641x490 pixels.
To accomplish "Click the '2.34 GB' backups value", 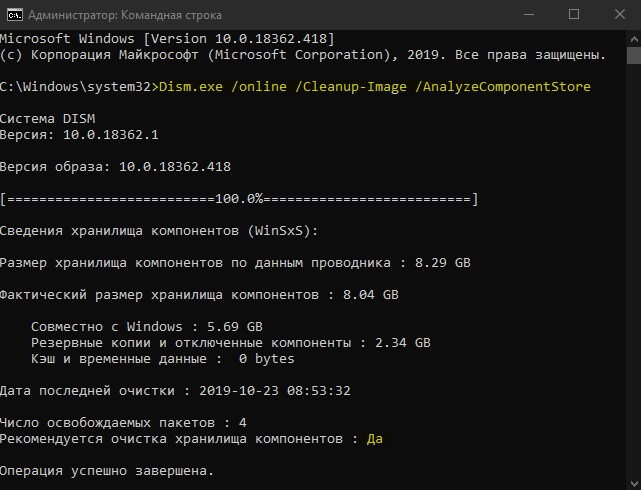I will (403, 343).
